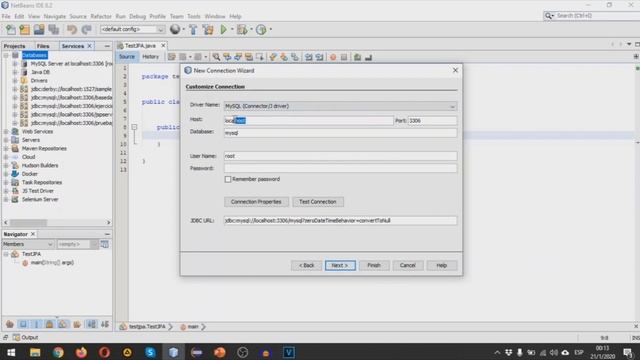Open Chrome from the Windows taskbar
Viewport: 640px width, 360px height.
58,352
